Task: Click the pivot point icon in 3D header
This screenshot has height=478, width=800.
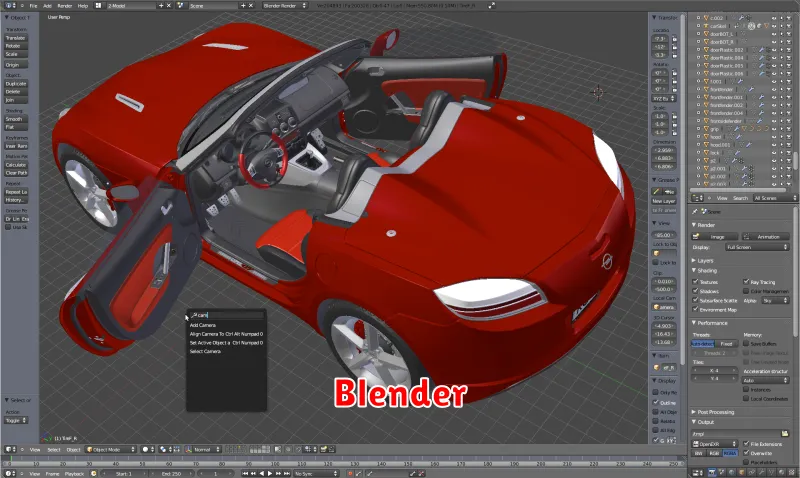Action: [165, 449]
